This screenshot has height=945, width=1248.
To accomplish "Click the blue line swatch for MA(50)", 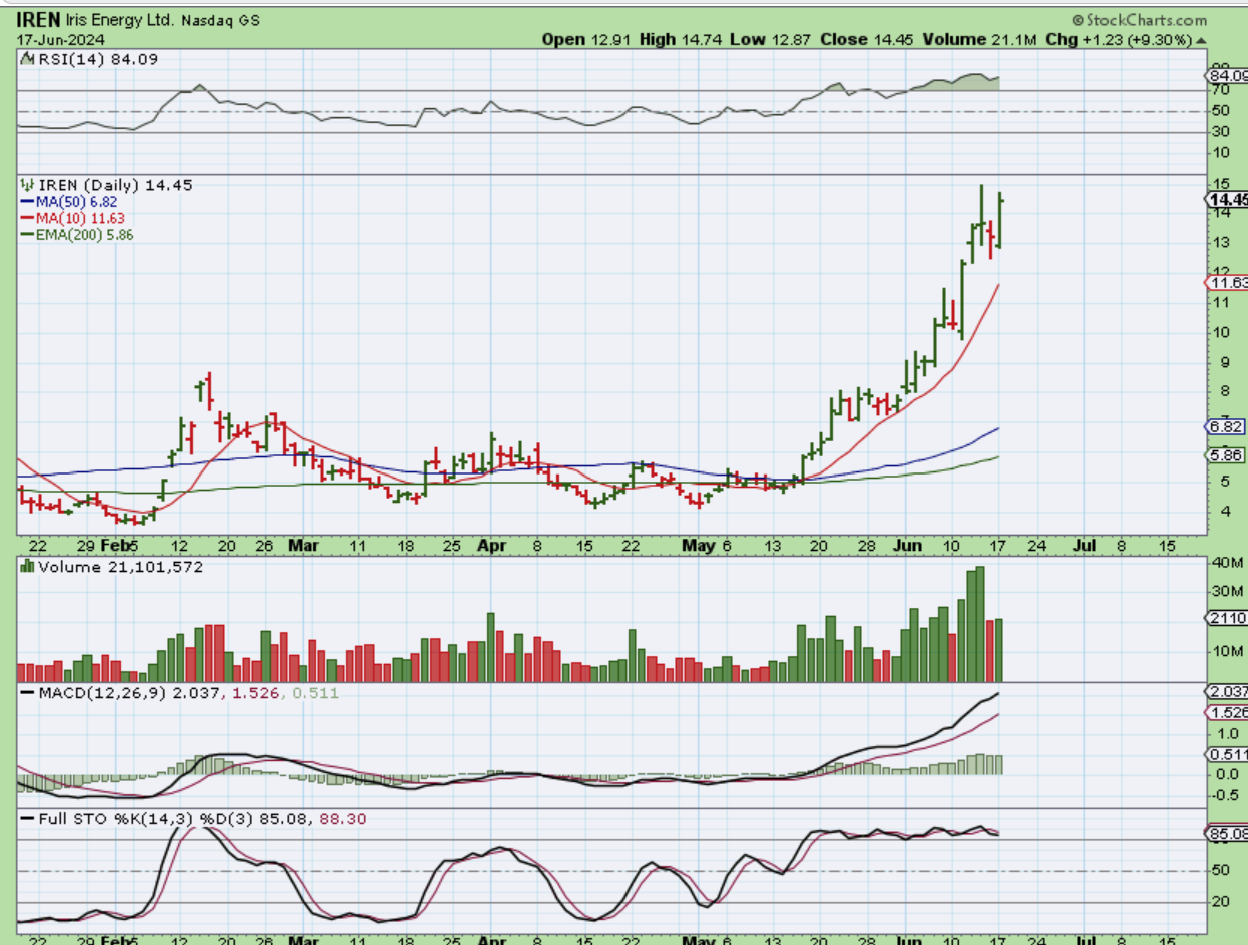I will [27, 201].
